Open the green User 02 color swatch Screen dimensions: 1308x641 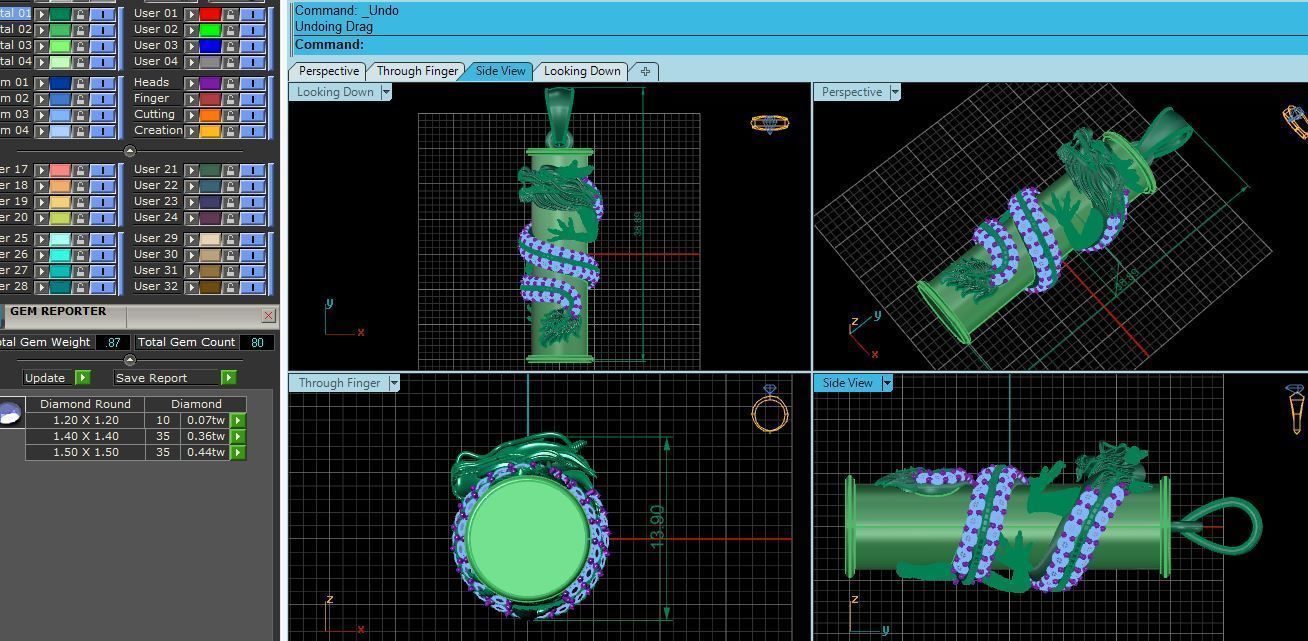210,30
